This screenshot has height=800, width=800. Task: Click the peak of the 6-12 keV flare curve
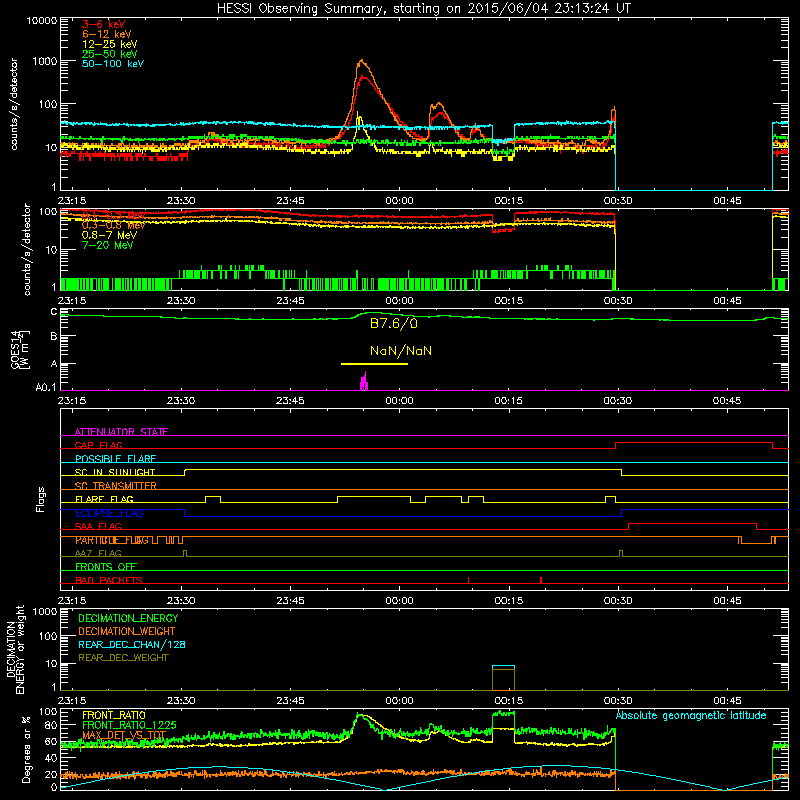click(362, 61)
